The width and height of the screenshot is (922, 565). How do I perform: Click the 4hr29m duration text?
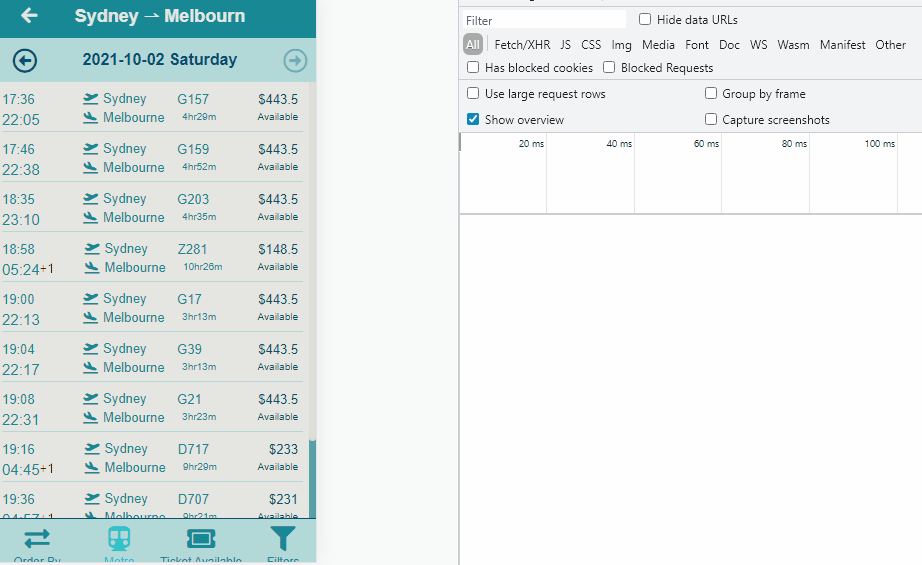199,116
